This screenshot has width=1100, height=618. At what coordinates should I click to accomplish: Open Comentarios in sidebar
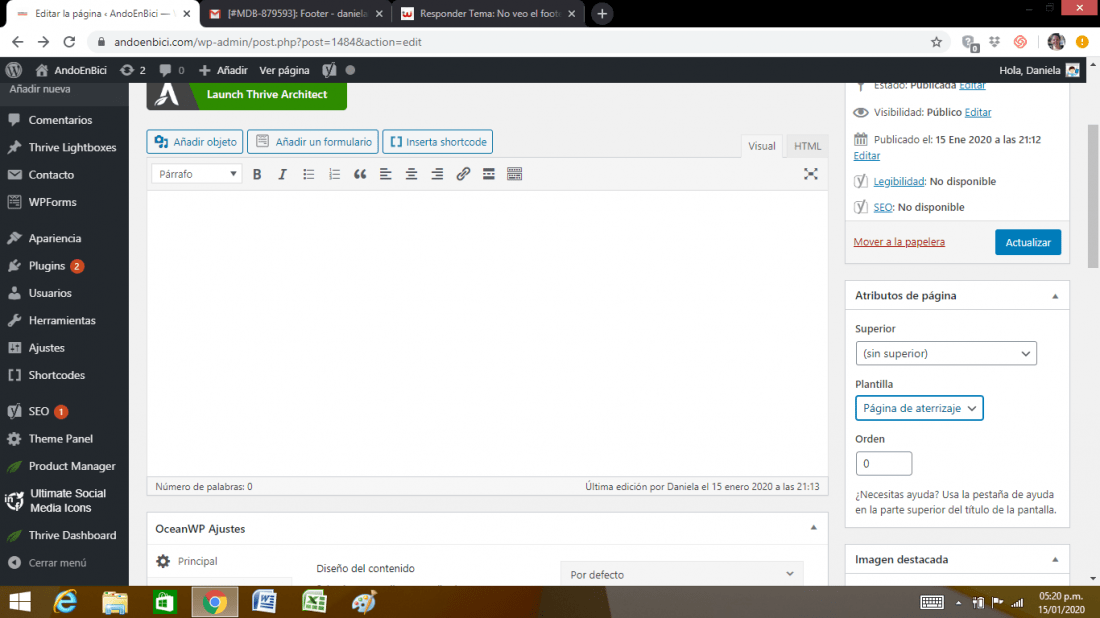[60, 120]
